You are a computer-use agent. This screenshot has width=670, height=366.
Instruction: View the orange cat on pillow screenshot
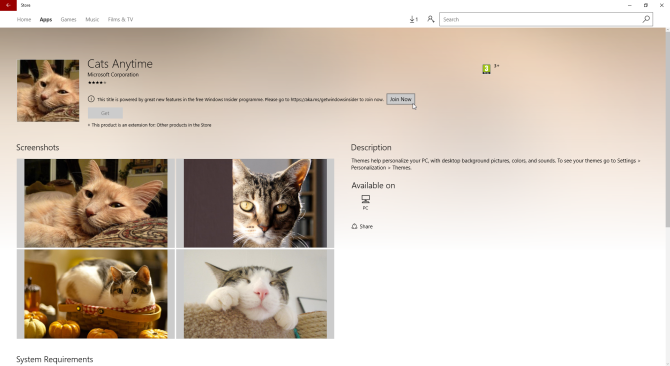pos(96,203)
